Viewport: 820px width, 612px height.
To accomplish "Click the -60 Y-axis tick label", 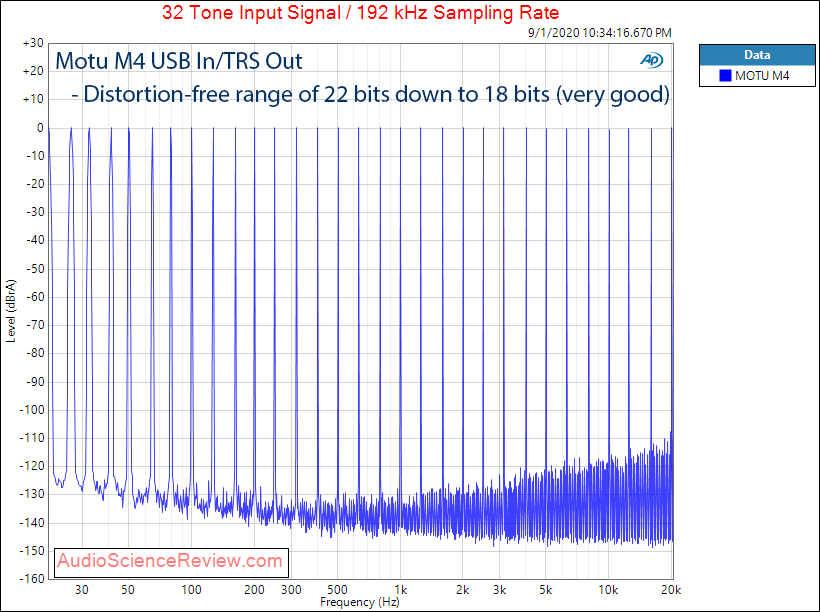I will pos(35,297).
